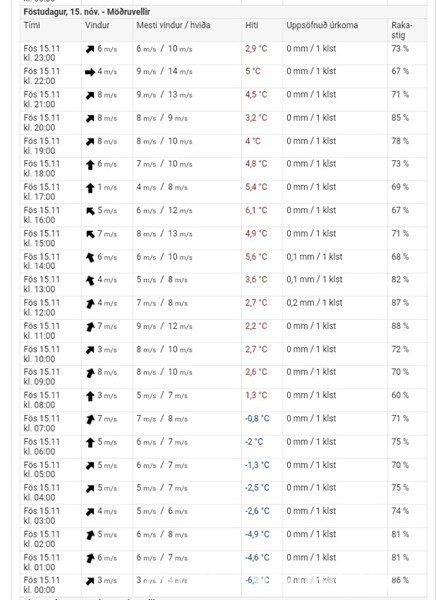The height and width of the screenshot is (600, 436).
Task: Click the north arrow at kl. 18:00
Action: pyautogui.click(x=90, y=165)
